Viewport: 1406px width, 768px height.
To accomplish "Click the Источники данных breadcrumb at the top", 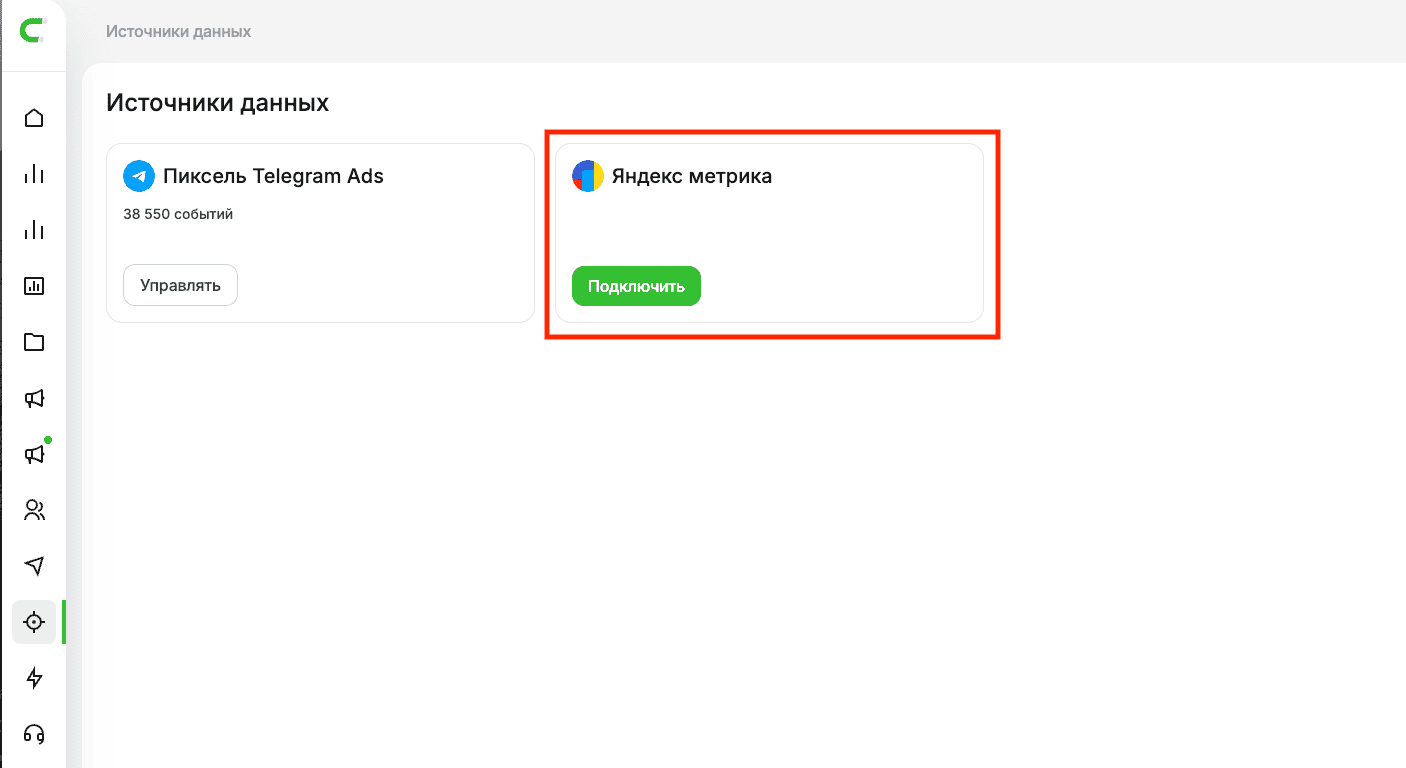I will pos(178,31).
